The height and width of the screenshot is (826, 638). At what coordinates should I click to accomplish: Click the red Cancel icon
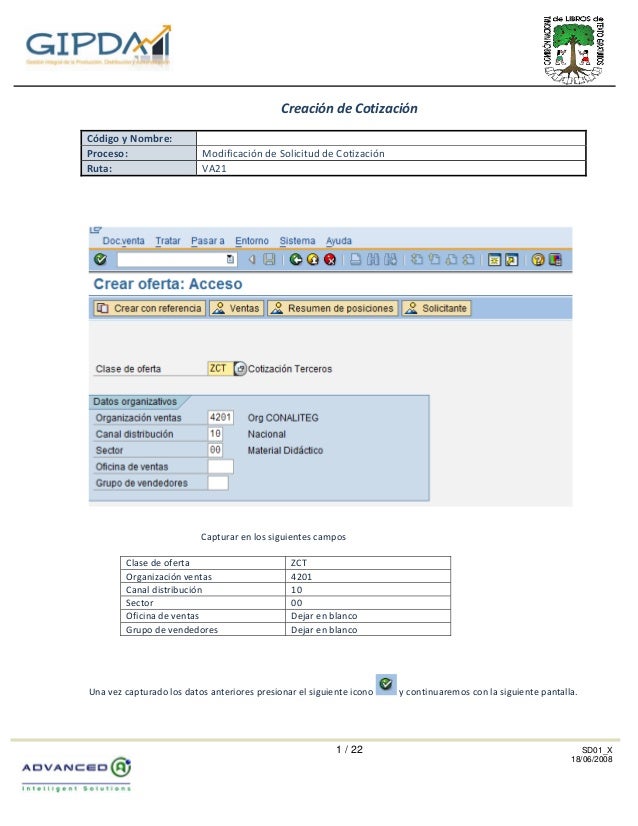click(330, 259)
